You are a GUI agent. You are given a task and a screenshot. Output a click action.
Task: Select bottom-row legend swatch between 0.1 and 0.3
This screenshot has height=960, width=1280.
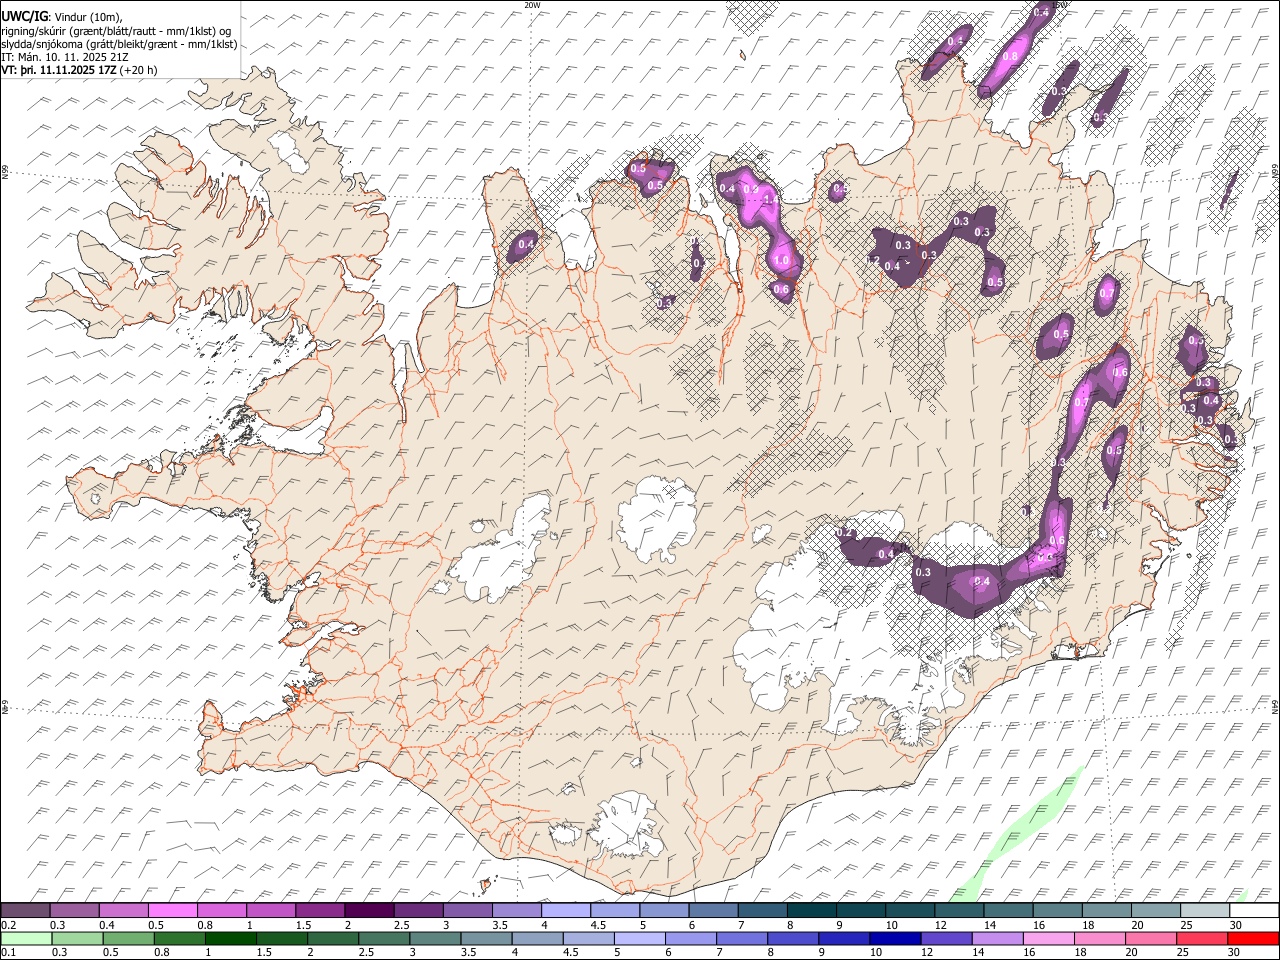[25, 938]
